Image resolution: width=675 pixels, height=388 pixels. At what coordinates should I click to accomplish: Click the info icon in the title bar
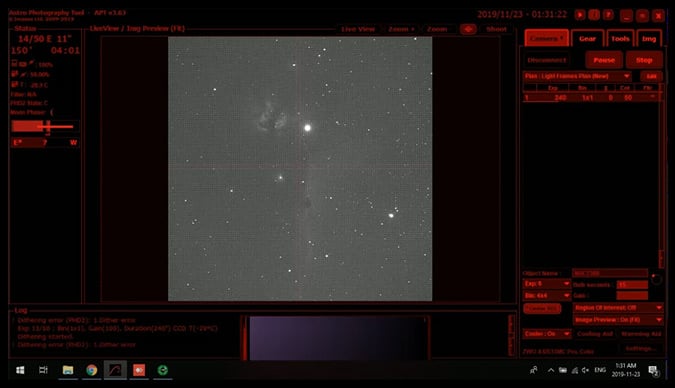coord(594,15)
